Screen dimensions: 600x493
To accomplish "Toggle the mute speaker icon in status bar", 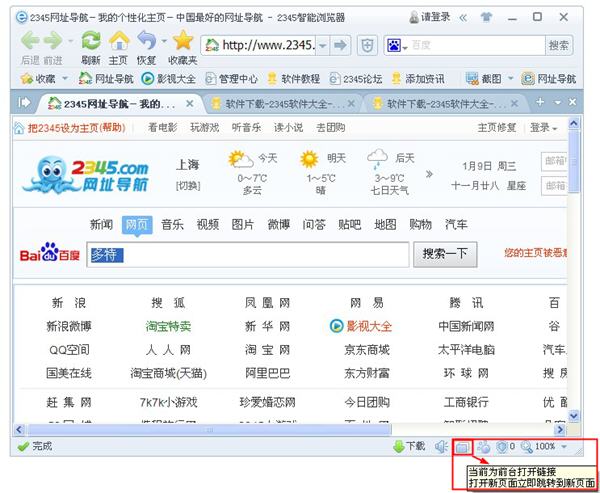I will [x=442, y=446].
